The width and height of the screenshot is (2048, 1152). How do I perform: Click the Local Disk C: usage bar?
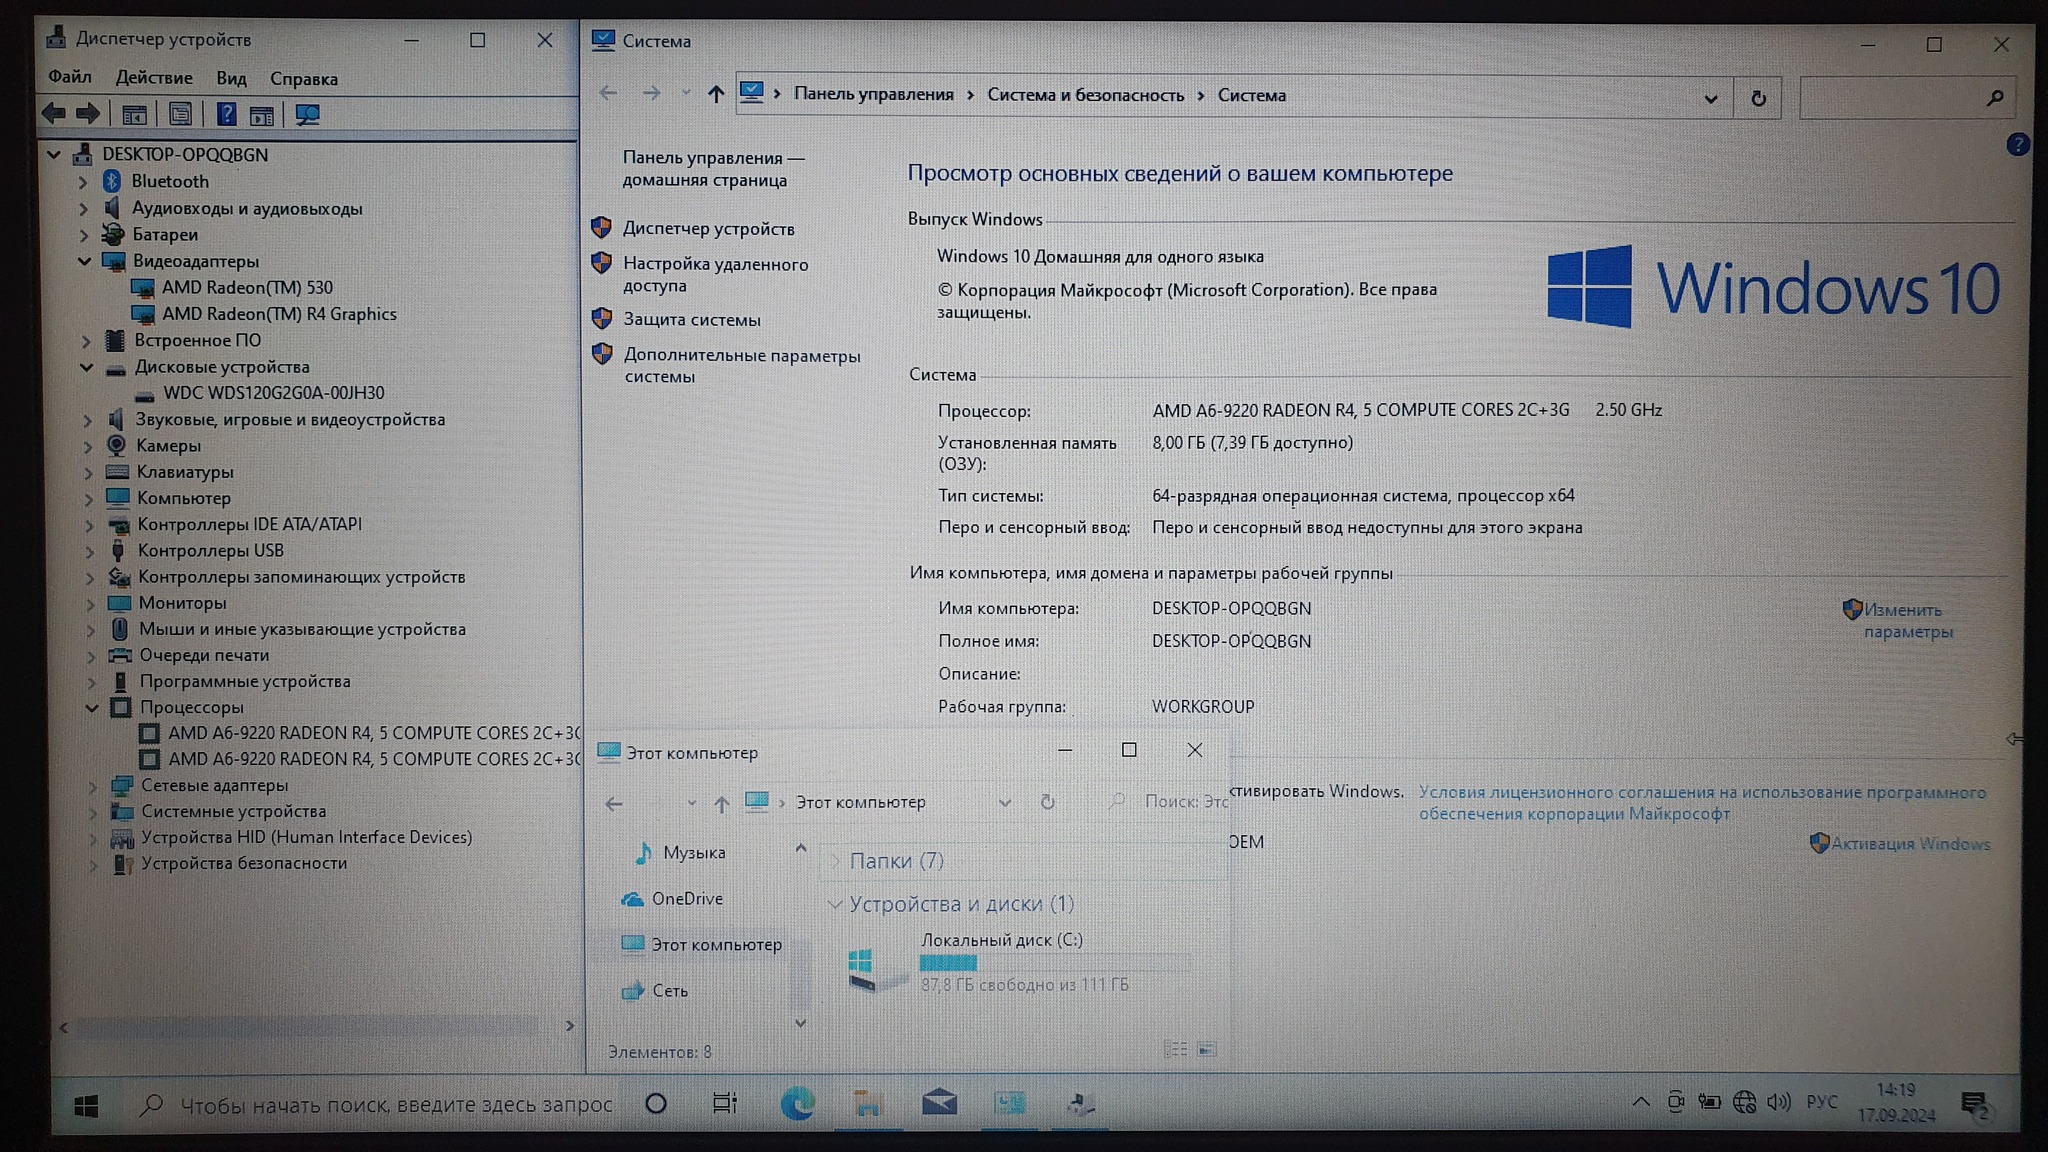1054,963
